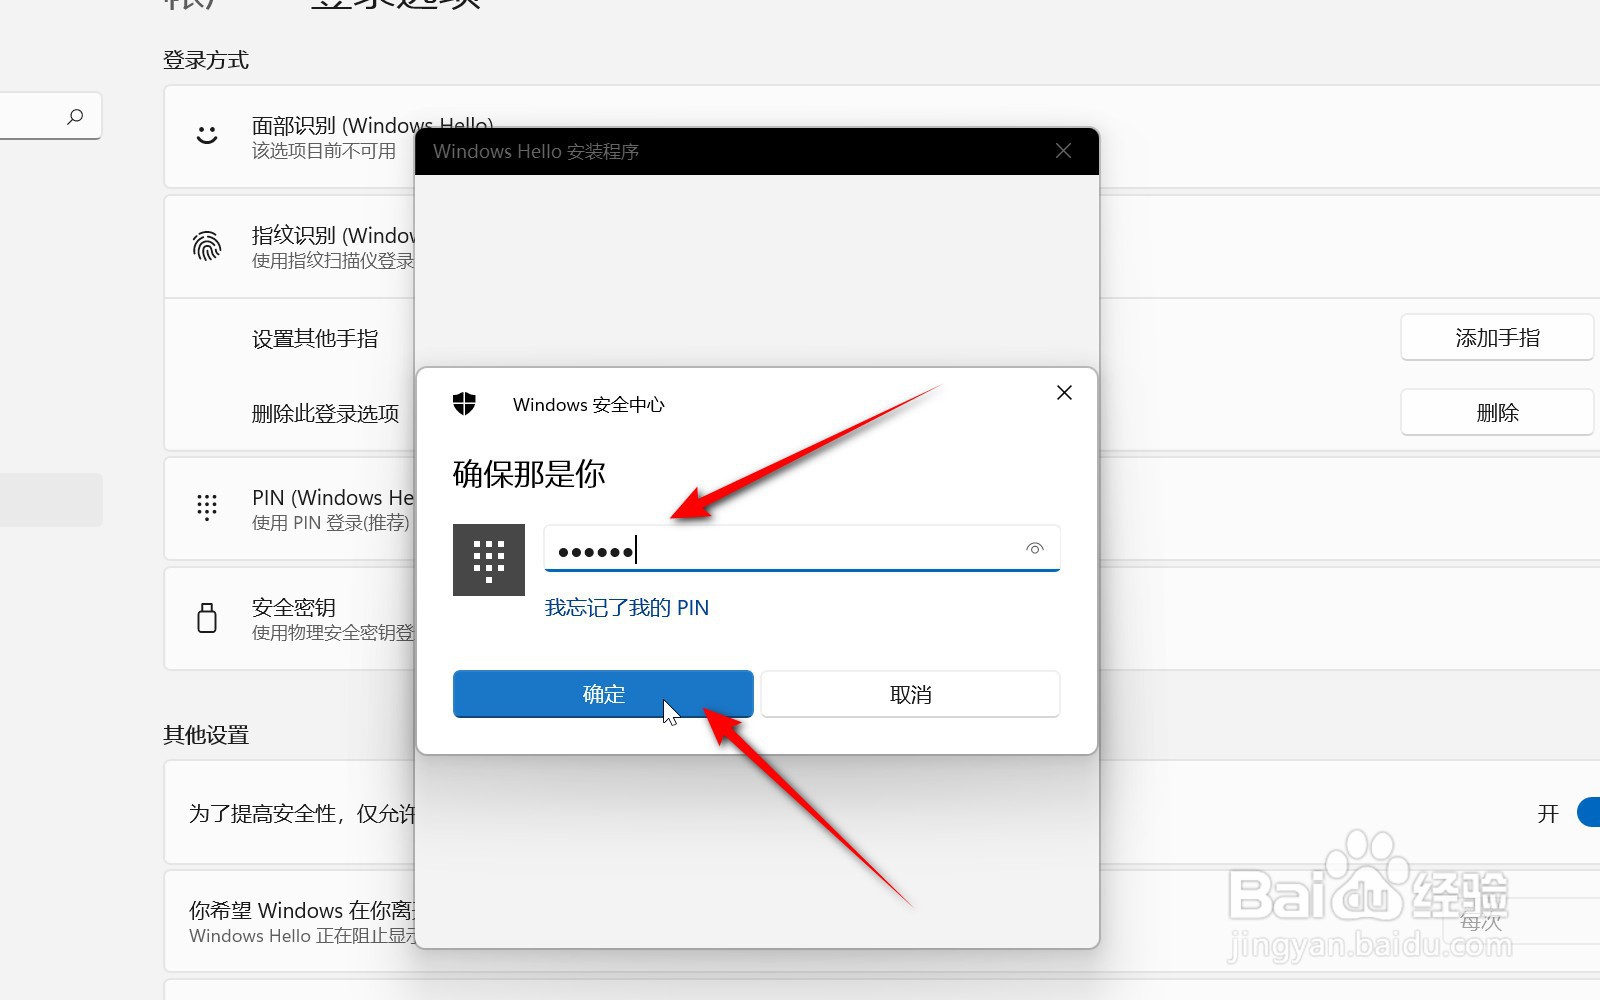
Task: Click 为了提高安全性 setting row text
Action: 302,814
